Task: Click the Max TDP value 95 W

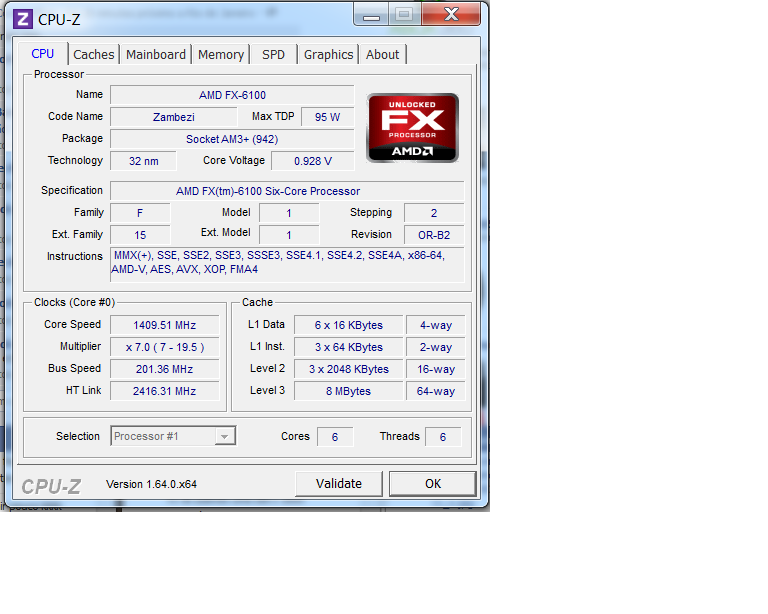Action: [327, 117]
